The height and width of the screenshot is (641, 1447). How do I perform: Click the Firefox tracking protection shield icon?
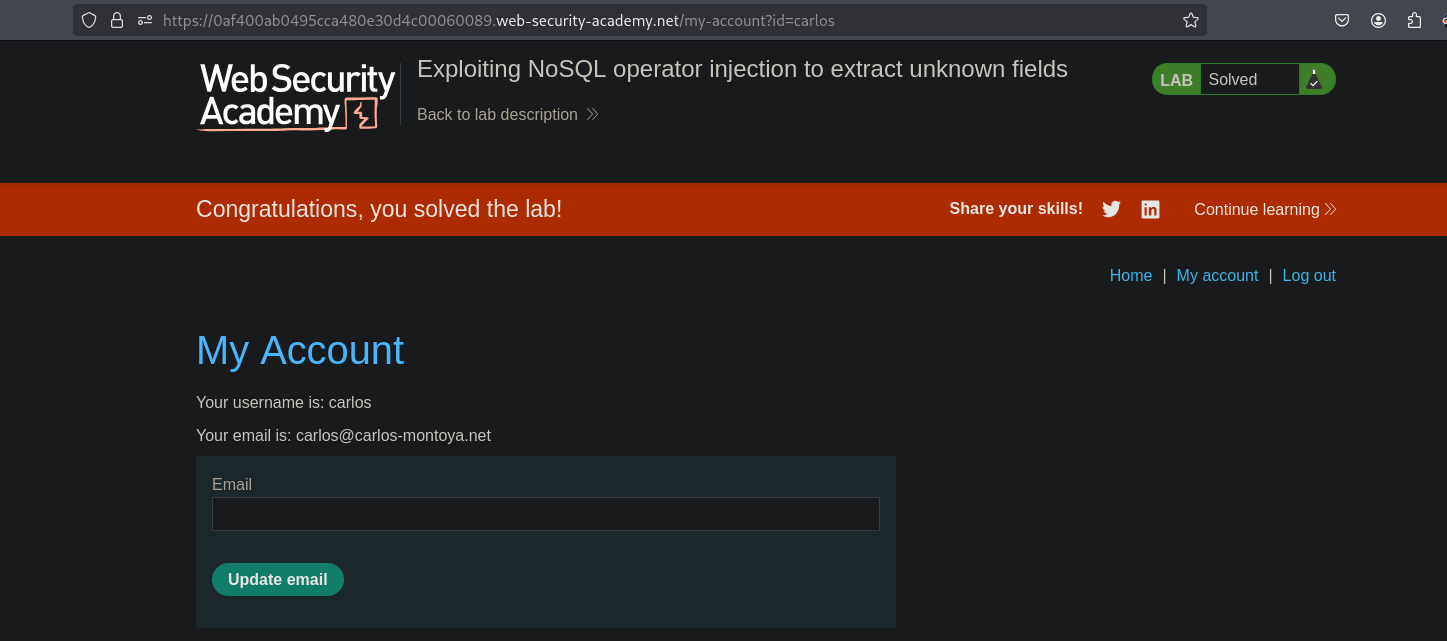[x=89, y=20]
